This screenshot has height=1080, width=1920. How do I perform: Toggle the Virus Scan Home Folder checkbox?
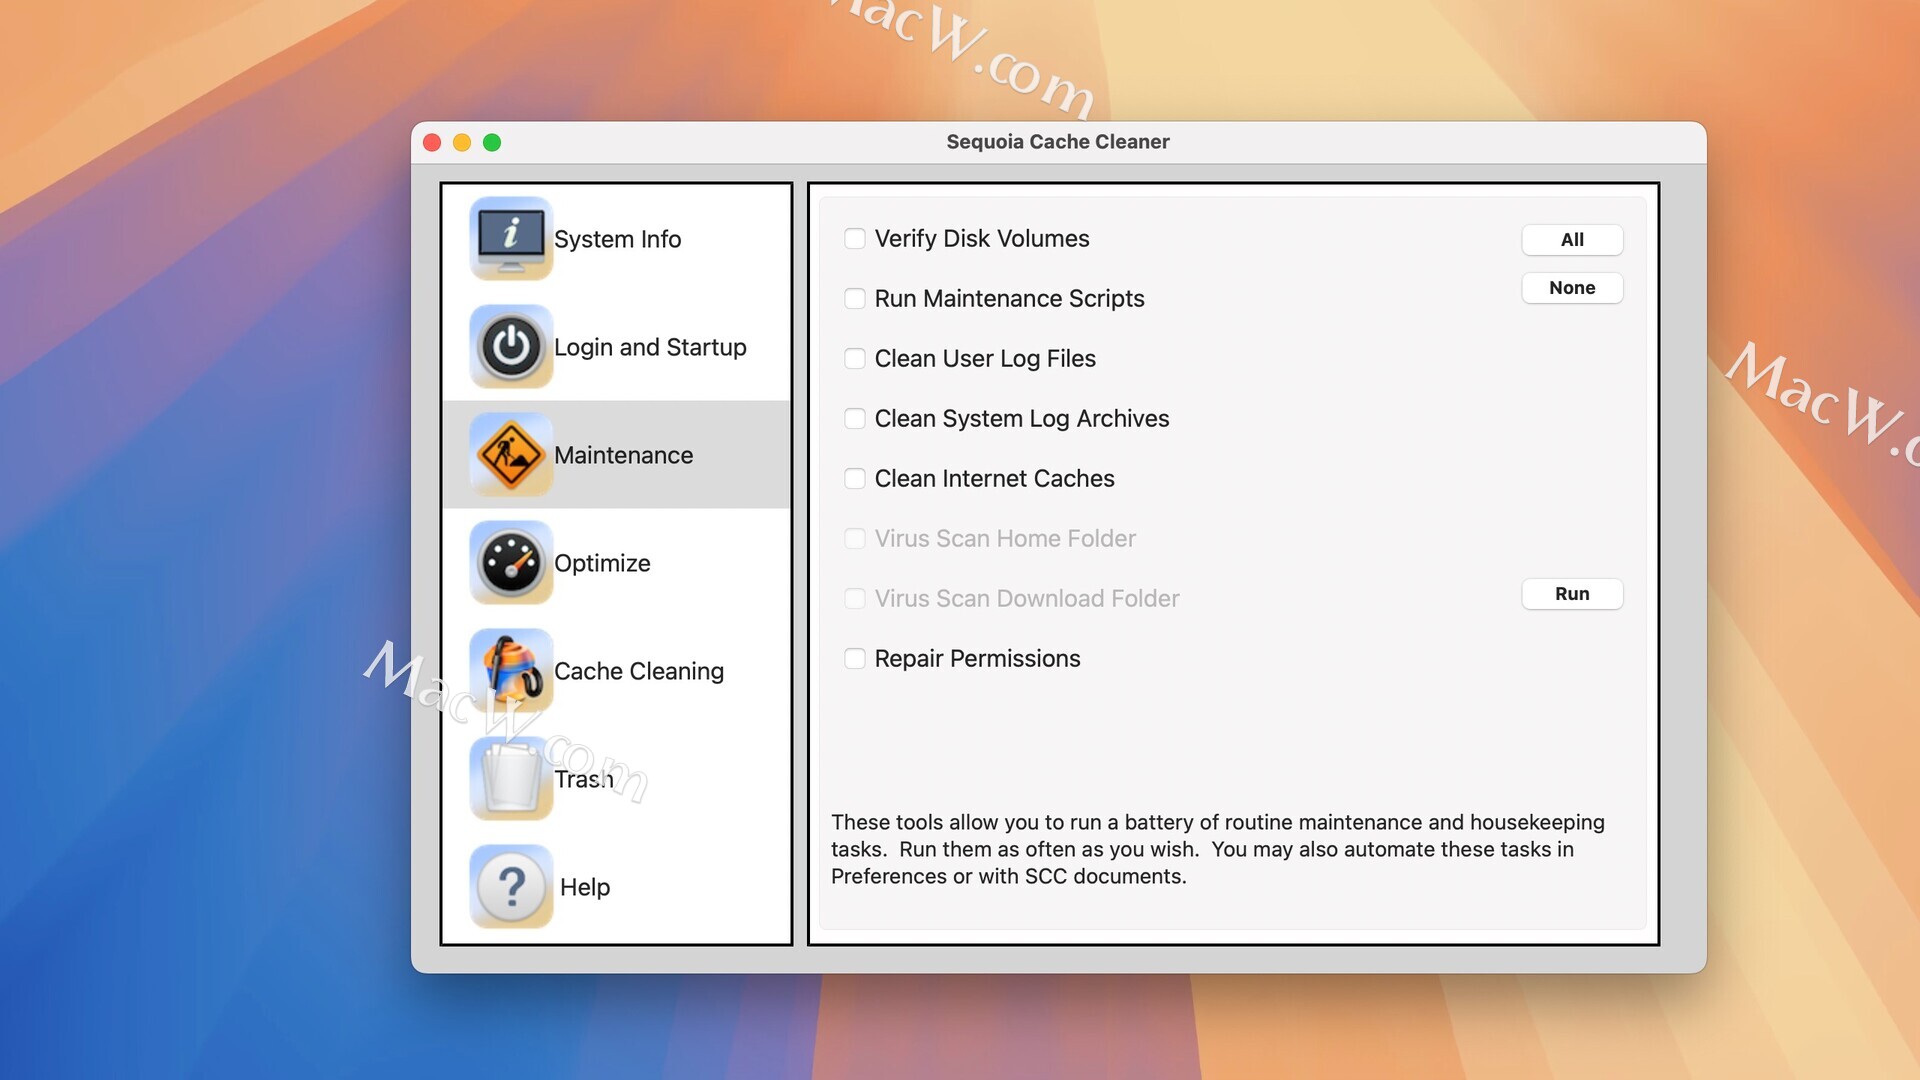[x=855, y=539]
